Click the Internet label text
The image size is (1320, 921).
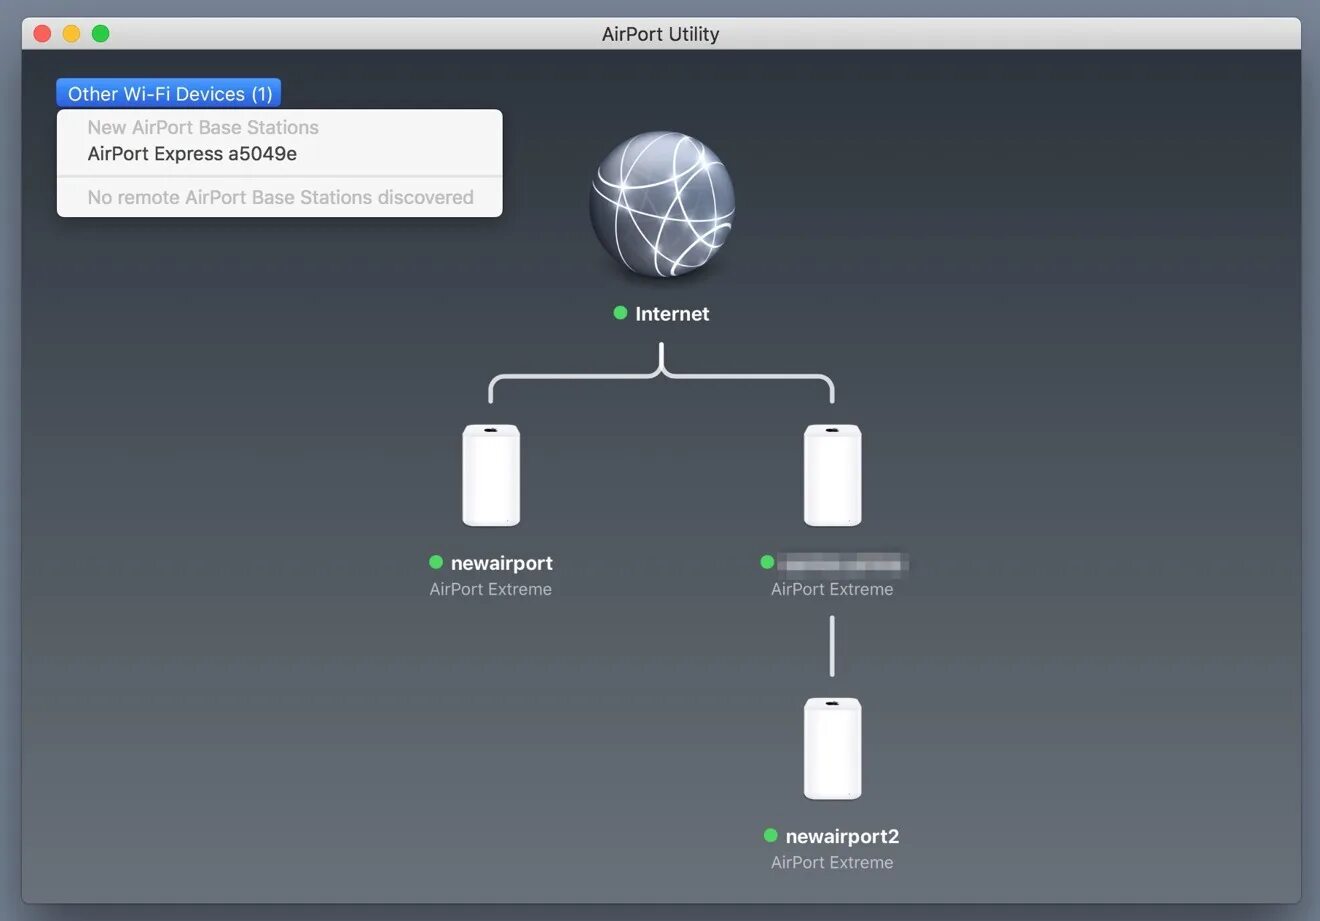pos(672,314)
